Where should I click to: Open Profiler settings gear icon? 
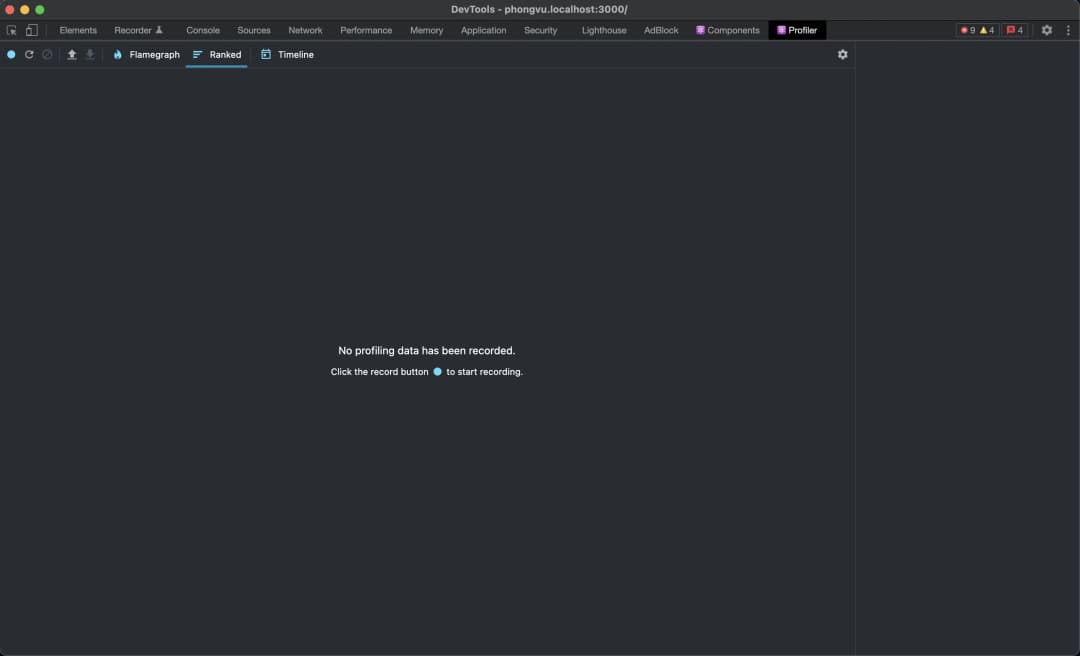(842, 54)
